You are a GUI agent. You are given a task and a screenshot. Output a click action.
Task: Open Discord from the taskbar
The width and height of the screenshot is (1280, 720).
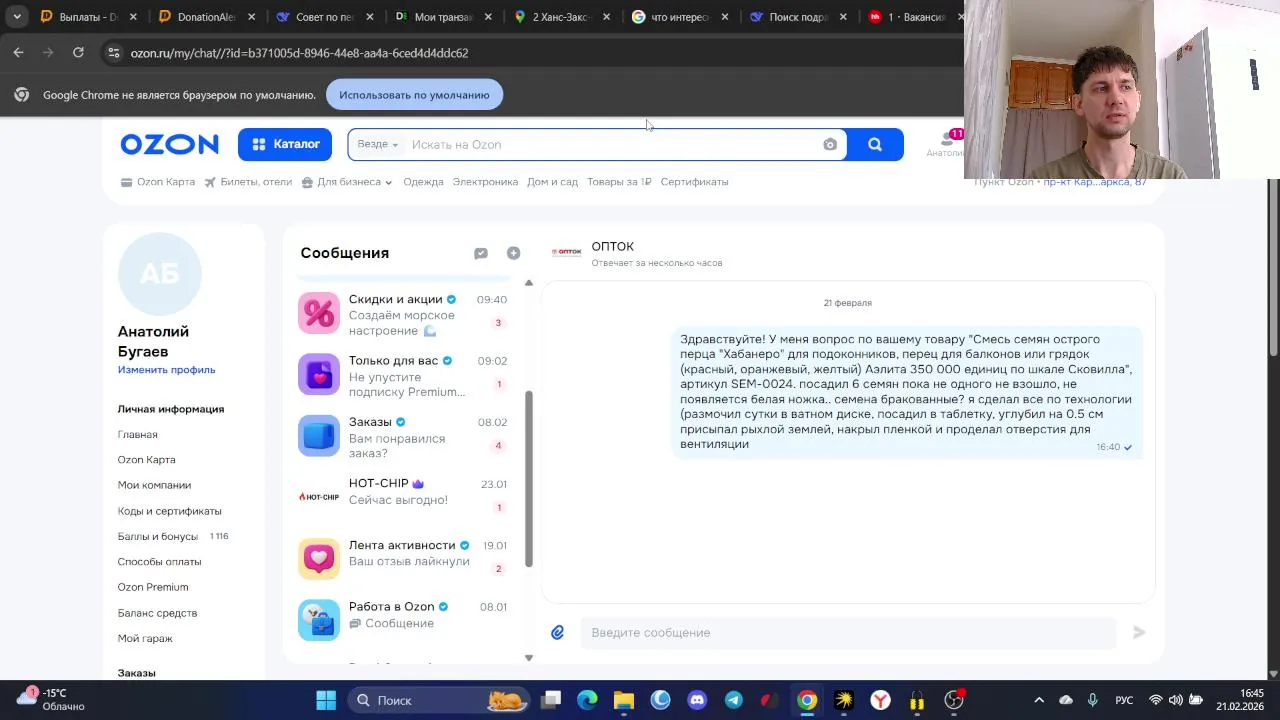tap(697, 700)
